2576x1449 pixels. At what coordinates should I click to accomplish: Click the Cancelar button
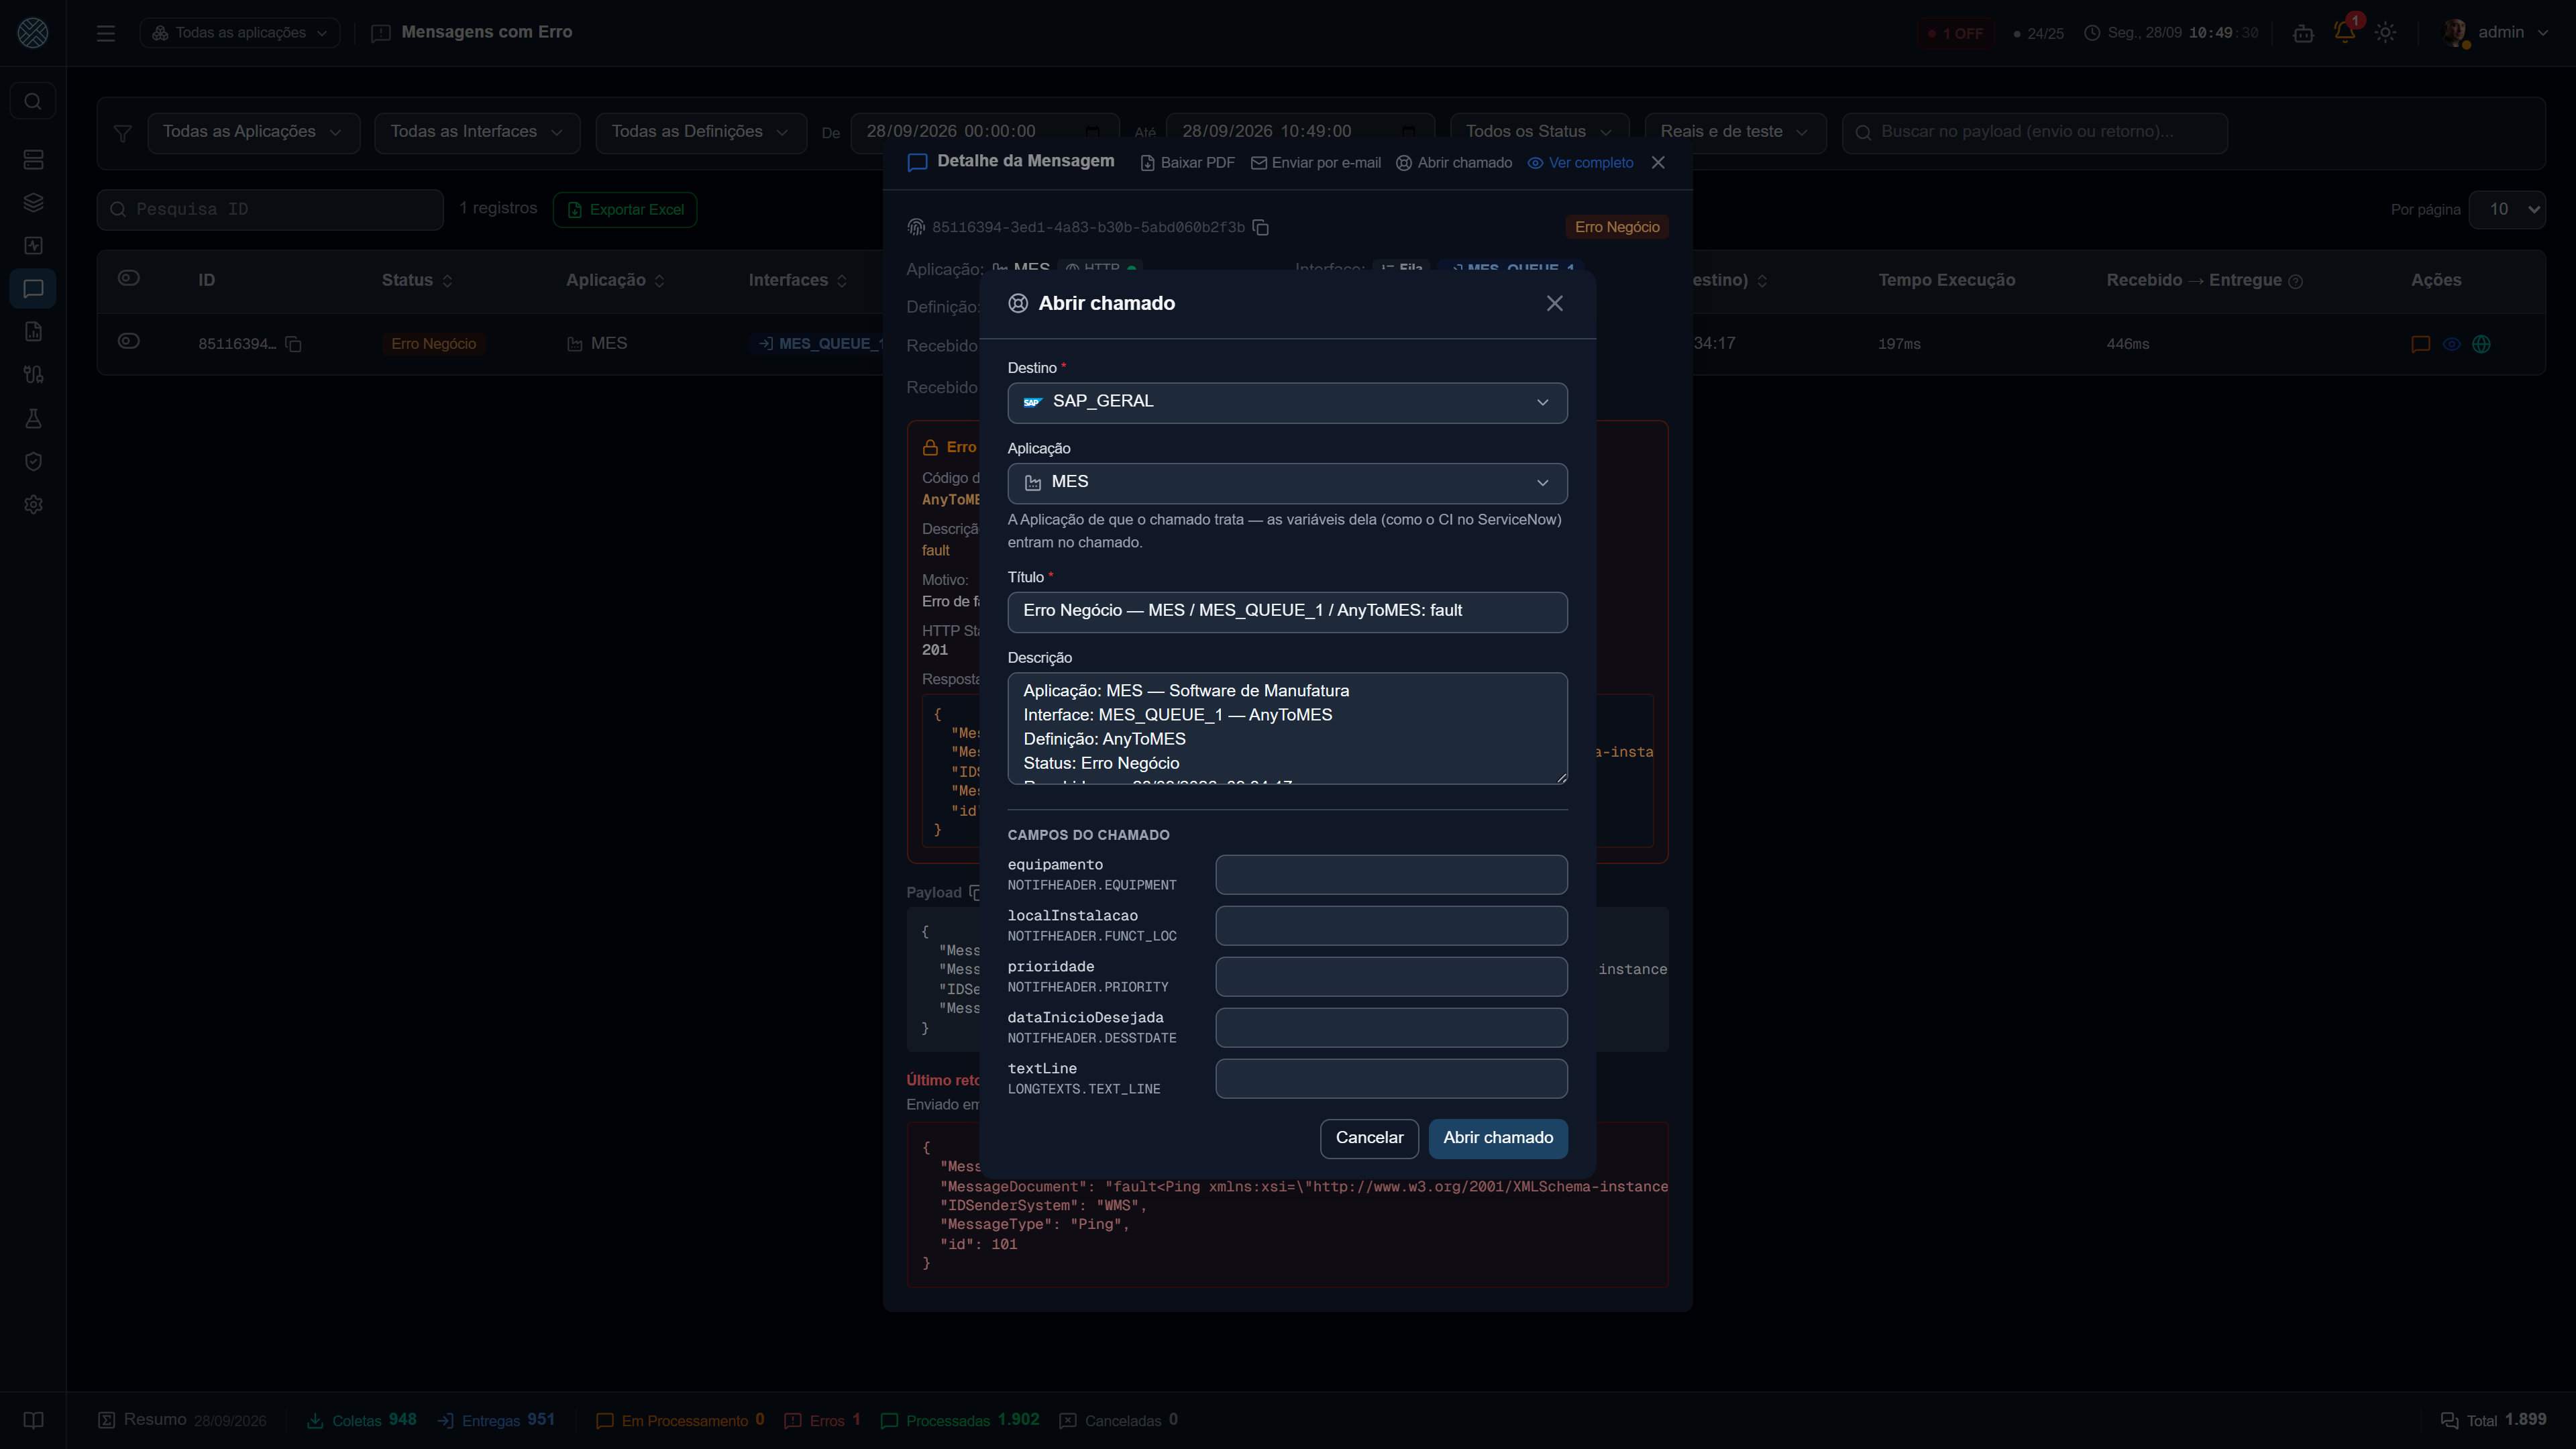(1369, 1138)
